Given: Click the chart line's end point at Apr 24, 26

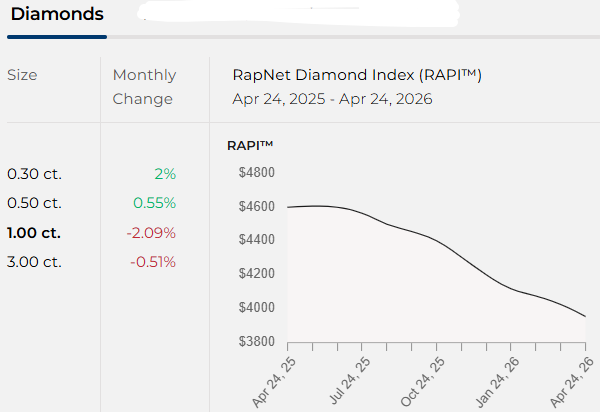Looking at the screenshot, I should pyautogui.click(x=585, y=316).
